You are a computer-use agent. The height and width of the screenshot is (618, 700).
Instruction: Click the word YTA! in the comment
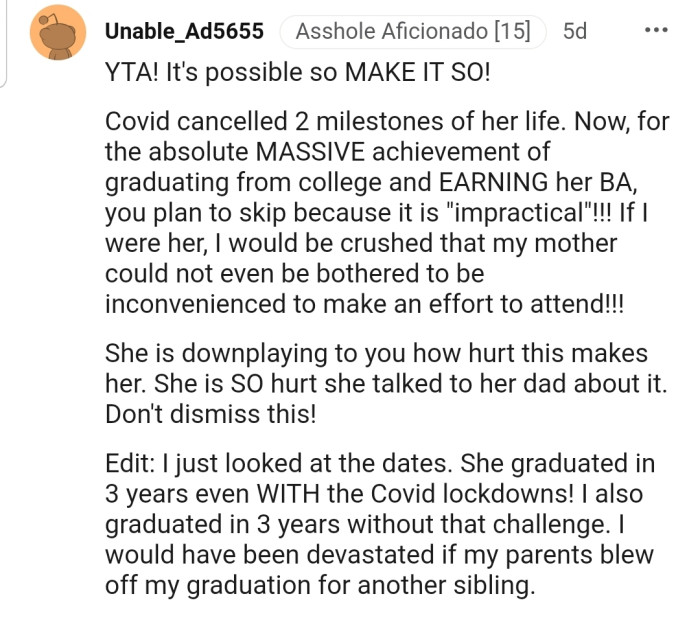click(x=131, y=73)
